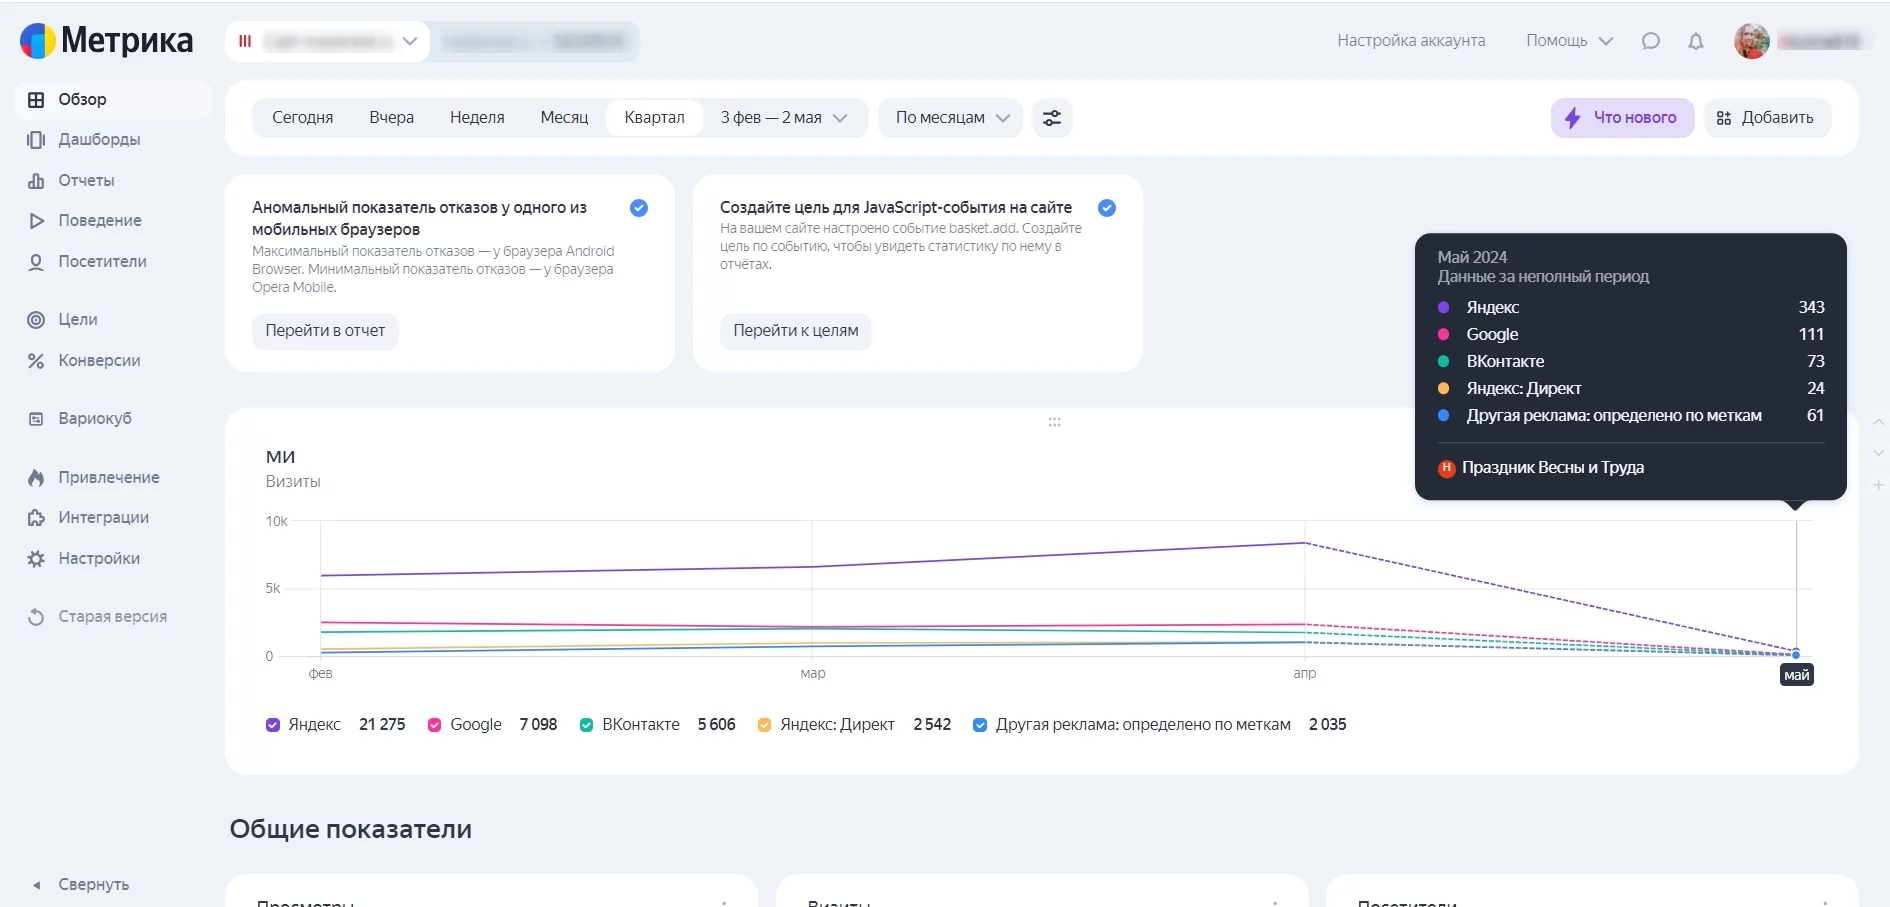
Task: Click the down chevron right of the chart
Action: 1879,453
